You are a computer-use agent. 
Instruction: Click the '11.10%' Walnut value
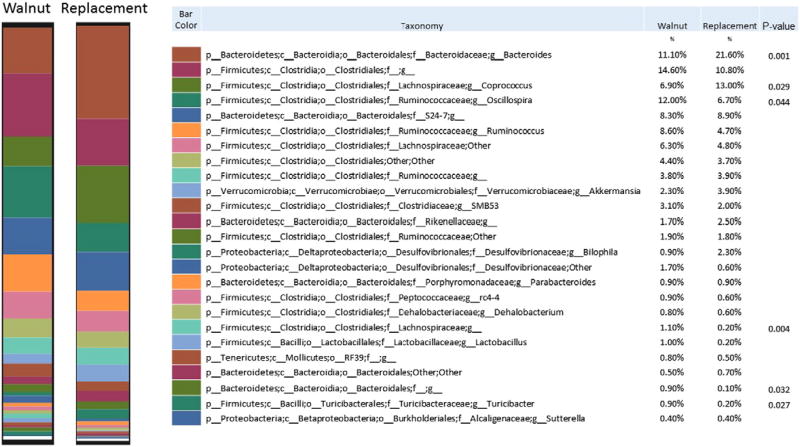672,55
